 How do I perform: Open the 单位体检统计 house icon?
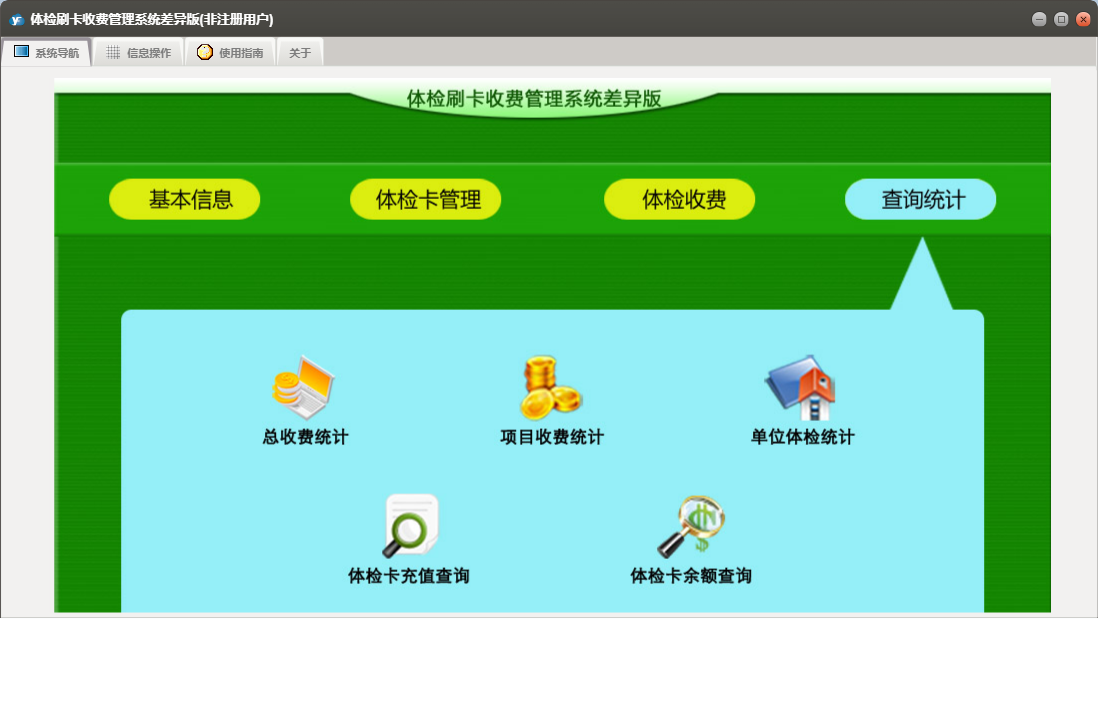[x=802, y=387]
